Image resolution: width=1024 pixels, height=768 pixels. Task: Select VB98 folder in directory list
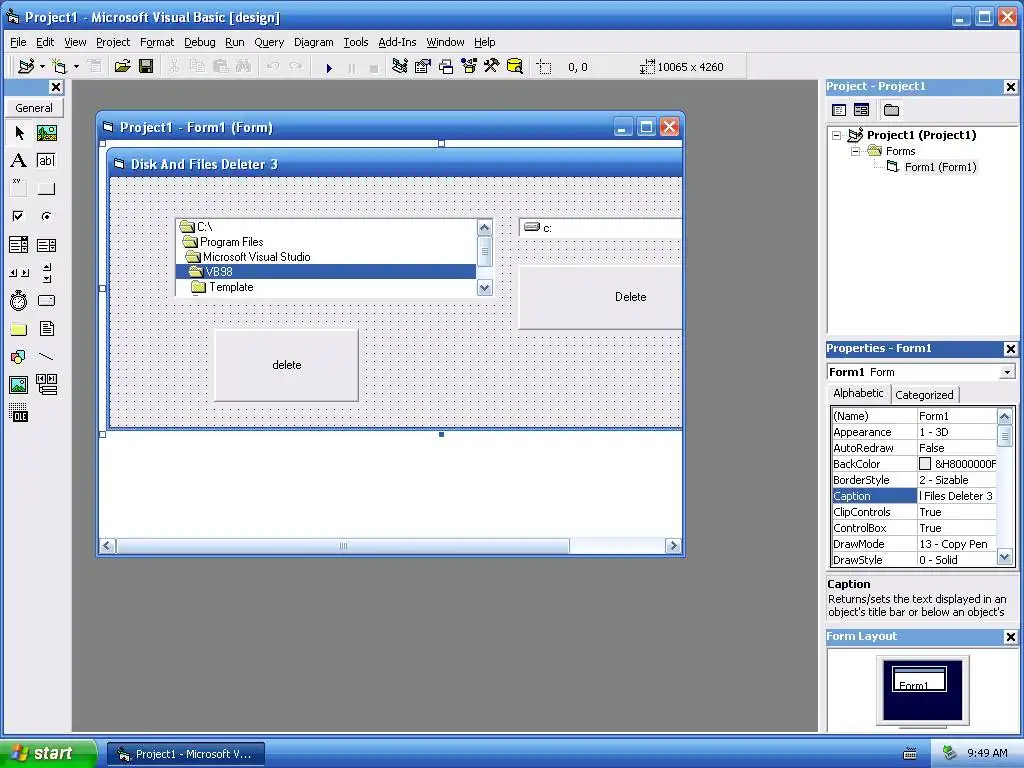coord(326,272)
